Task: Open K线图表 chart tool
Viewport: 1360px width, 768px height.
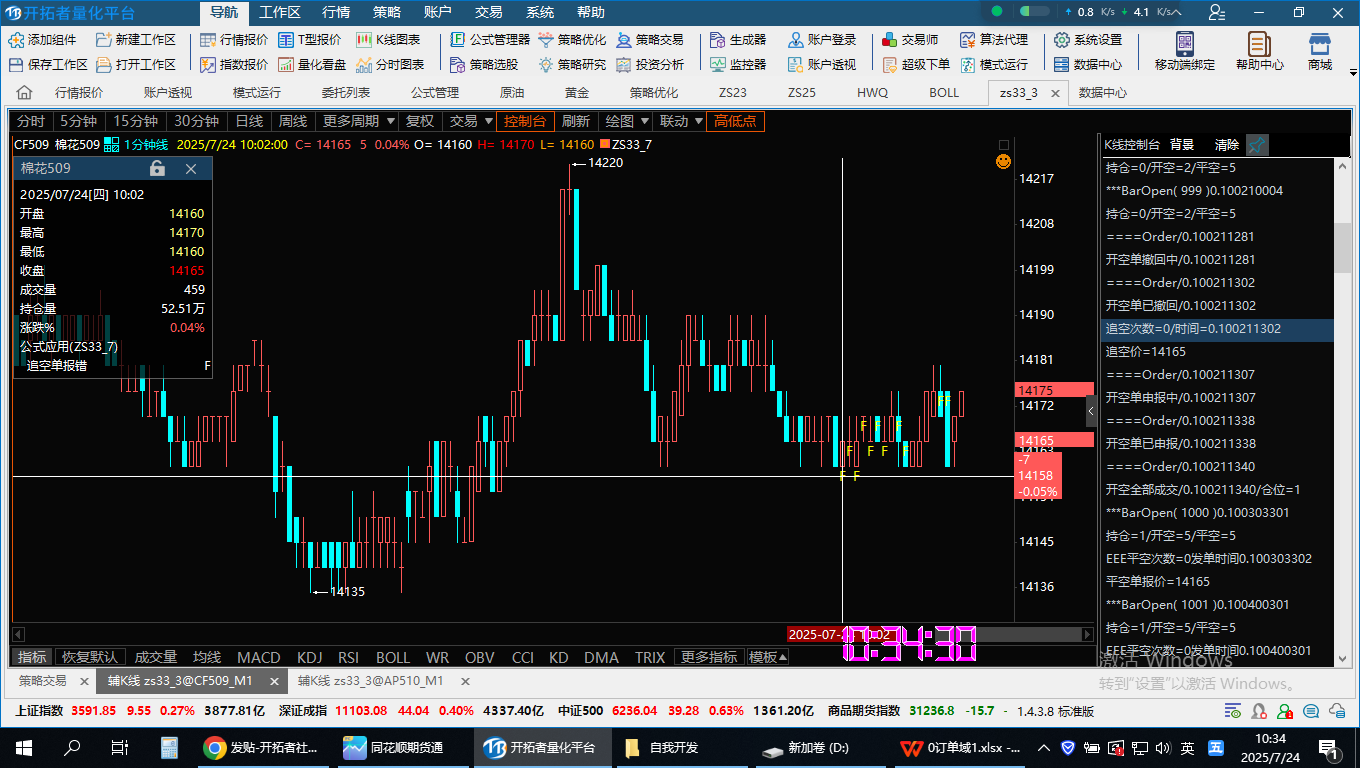Action: pyautogui.click(x=388, y=40)
